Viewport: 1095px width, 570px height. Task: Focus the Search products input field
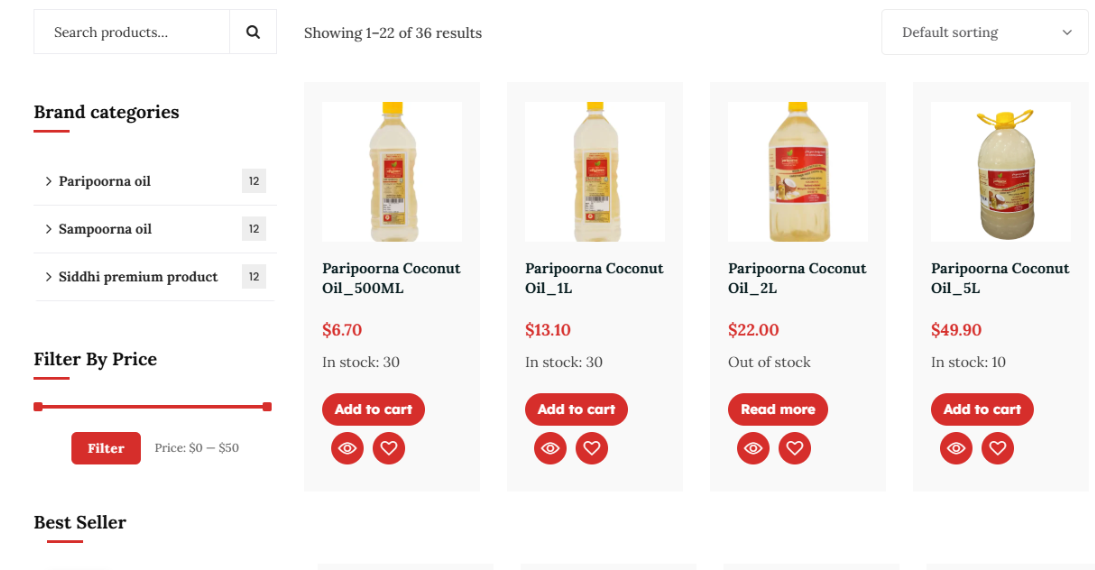(x=132, y=32)
